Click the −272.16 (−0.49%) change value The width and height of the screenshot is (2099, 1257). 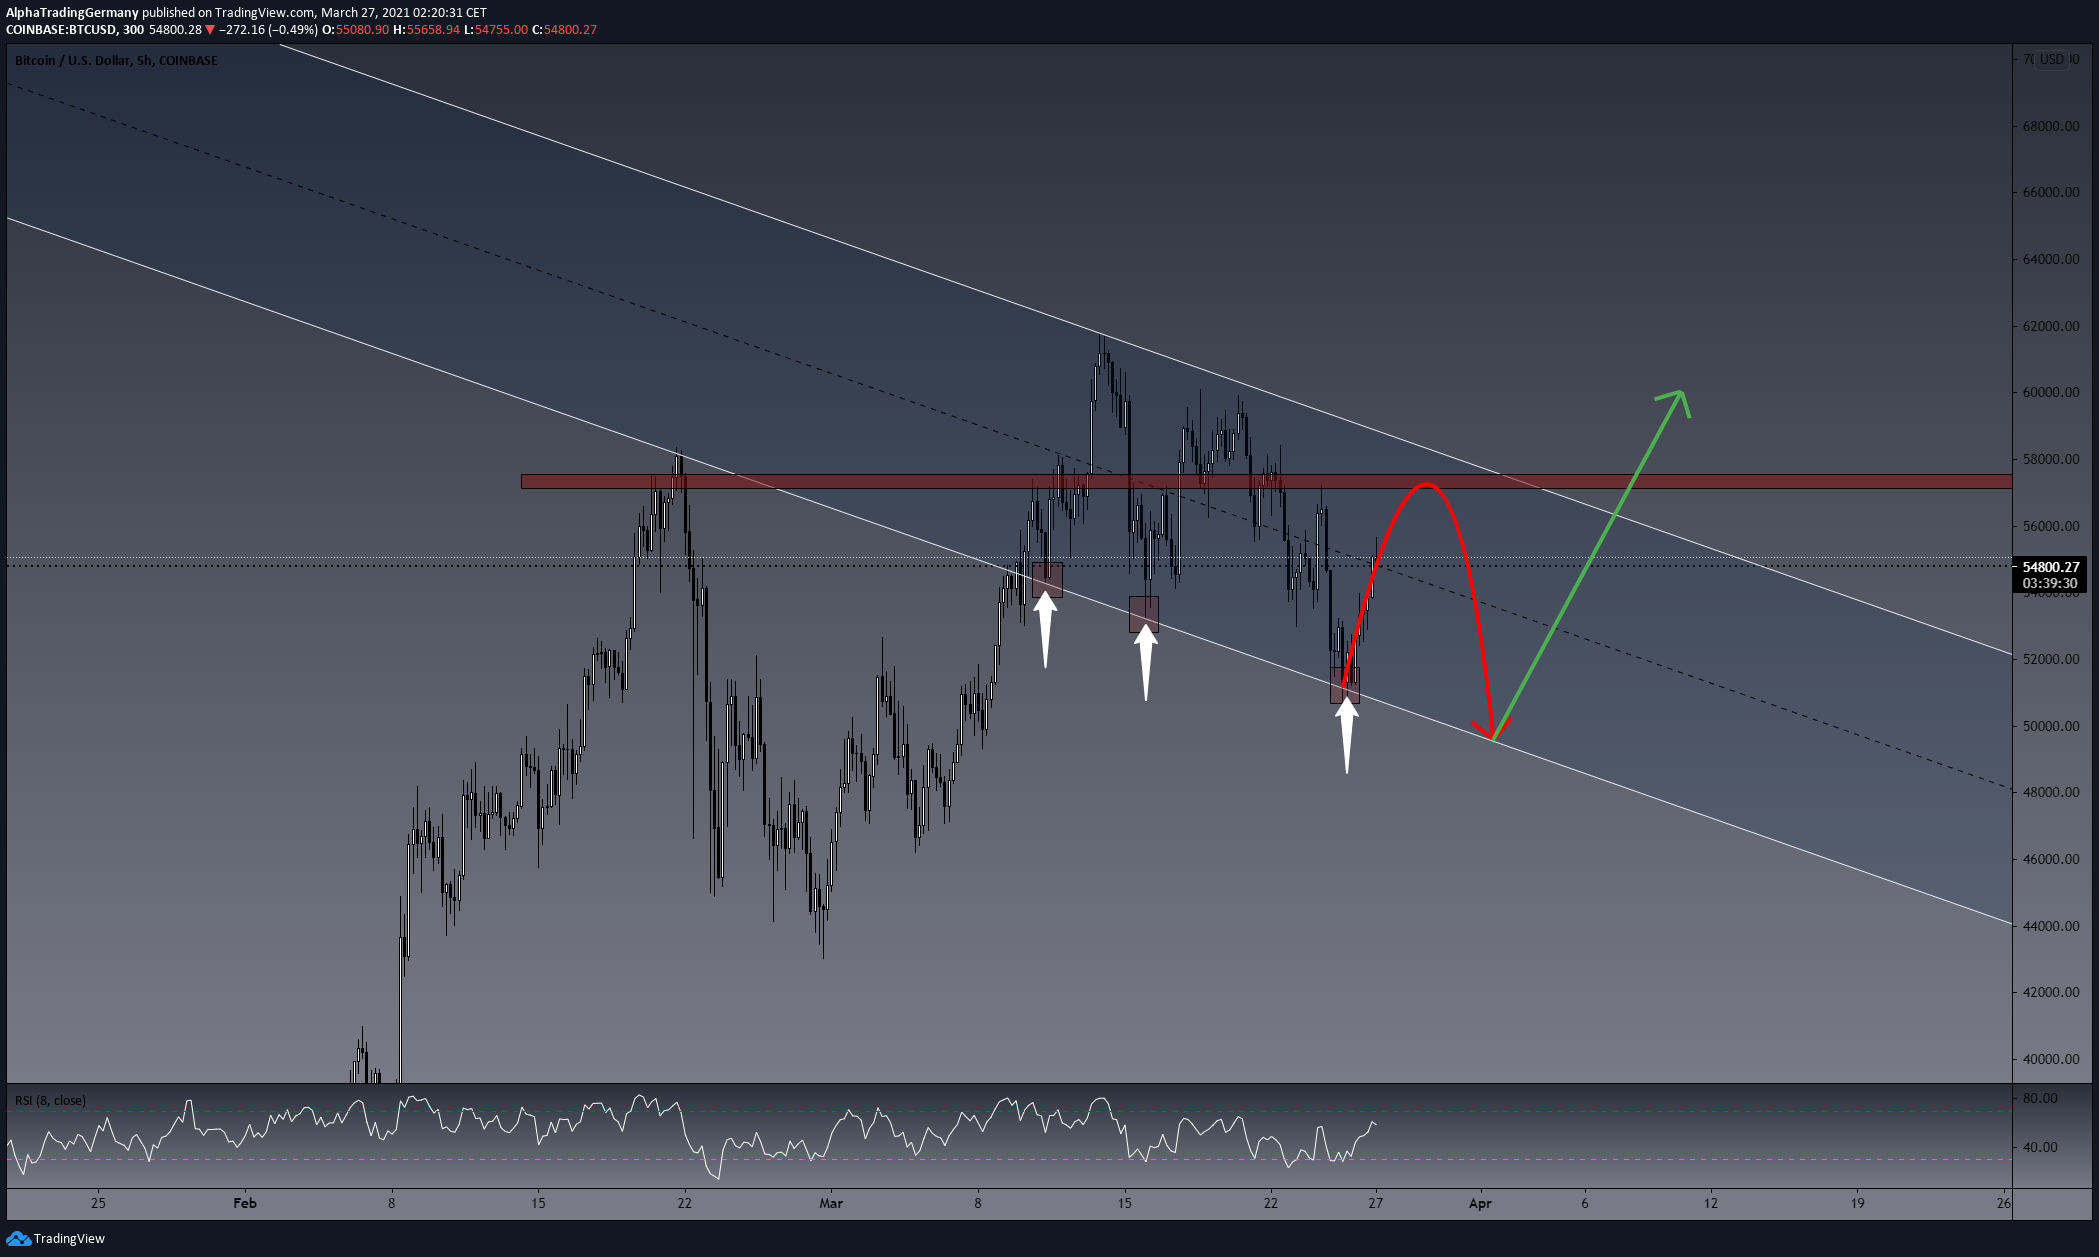pyautogui.click(x=268, y=30)
